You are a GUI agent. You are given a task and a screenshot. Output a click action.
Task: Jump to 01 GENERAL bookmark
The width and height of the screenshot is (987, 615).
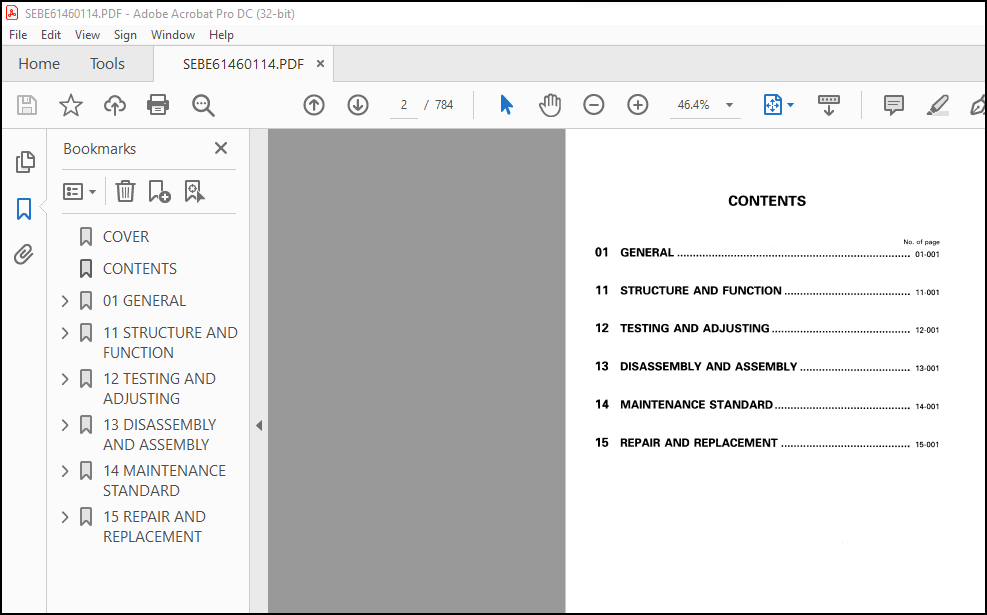pos(144,301)
